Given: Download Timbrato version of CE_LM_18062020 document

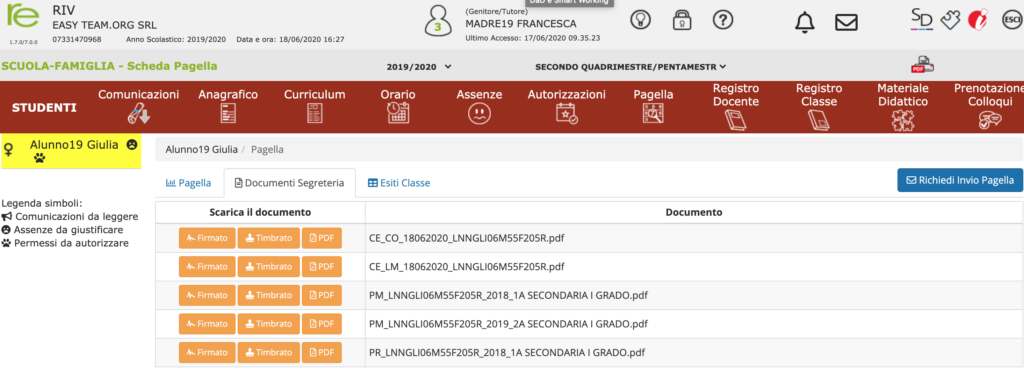Looking at the screenshot, I should [x=268, y=267].
